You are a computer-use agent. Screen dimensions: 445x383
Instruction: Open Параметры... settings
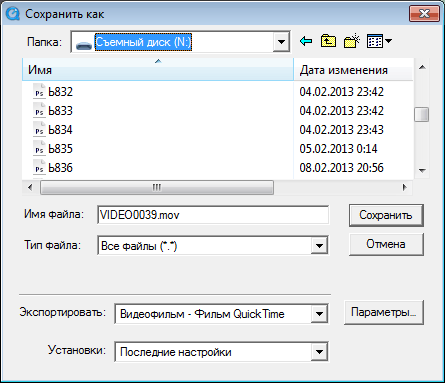point(384,312)
